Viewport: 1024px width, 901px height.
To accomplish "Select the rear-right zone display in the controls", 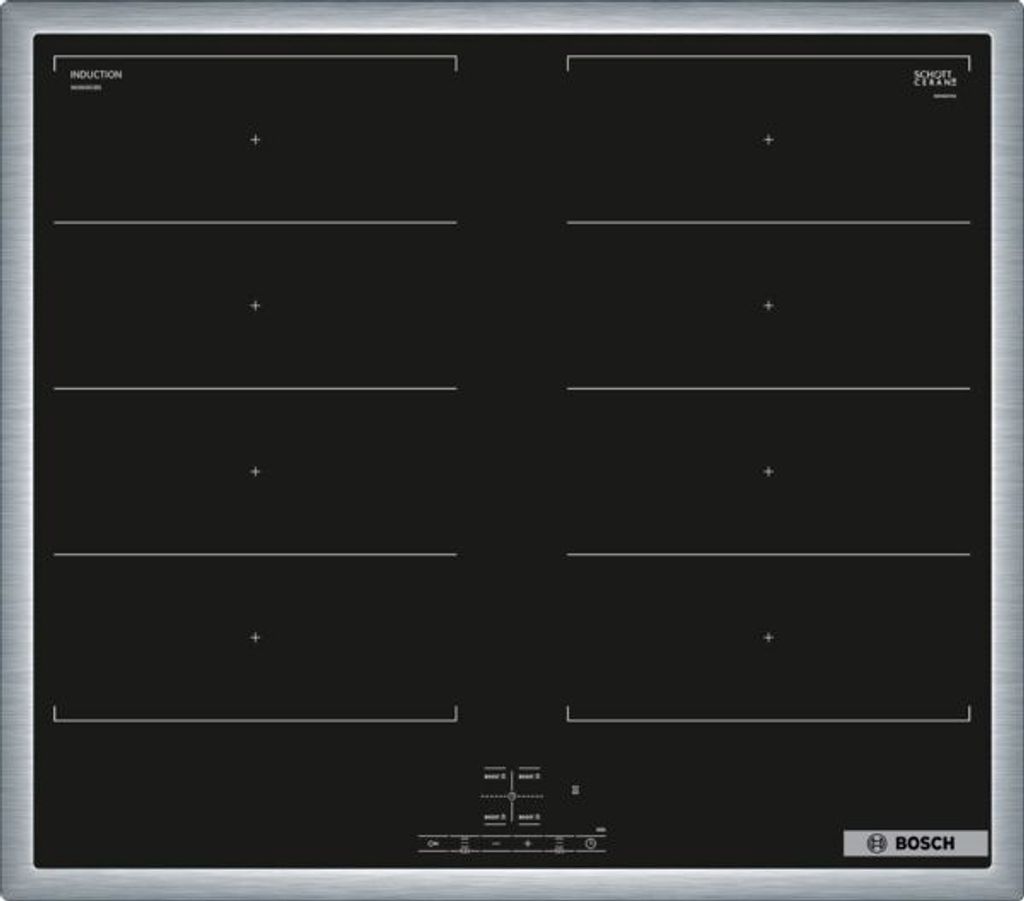I will click(x=529, y=775).
